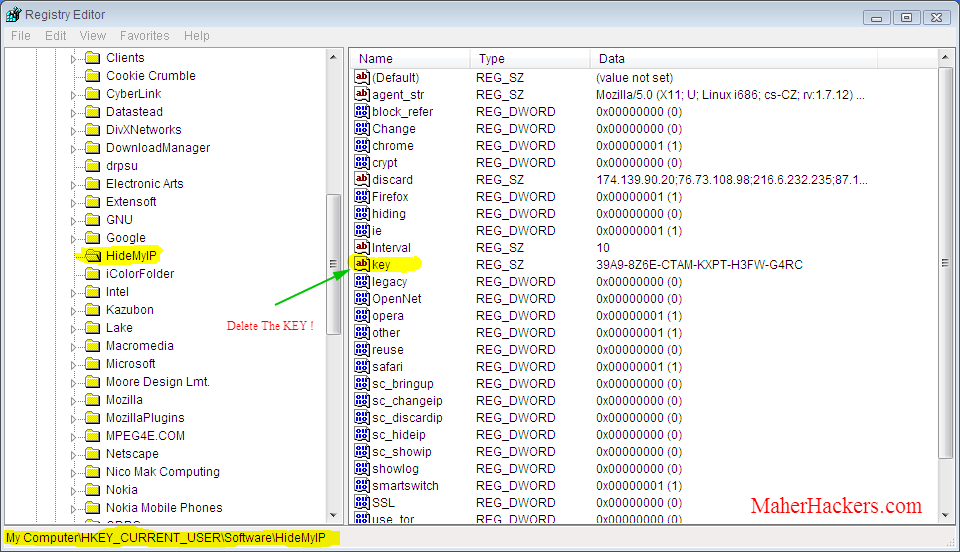The image size is (960, 552).
Task: Click the reuse value name
Action: 388,349
